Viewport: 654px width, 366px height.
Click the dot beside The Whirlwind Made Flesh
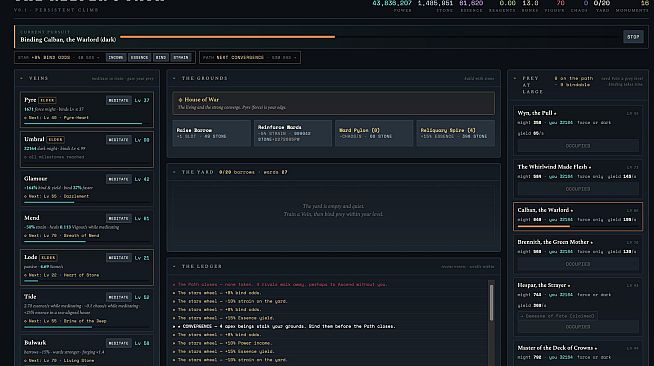(590, 167)
